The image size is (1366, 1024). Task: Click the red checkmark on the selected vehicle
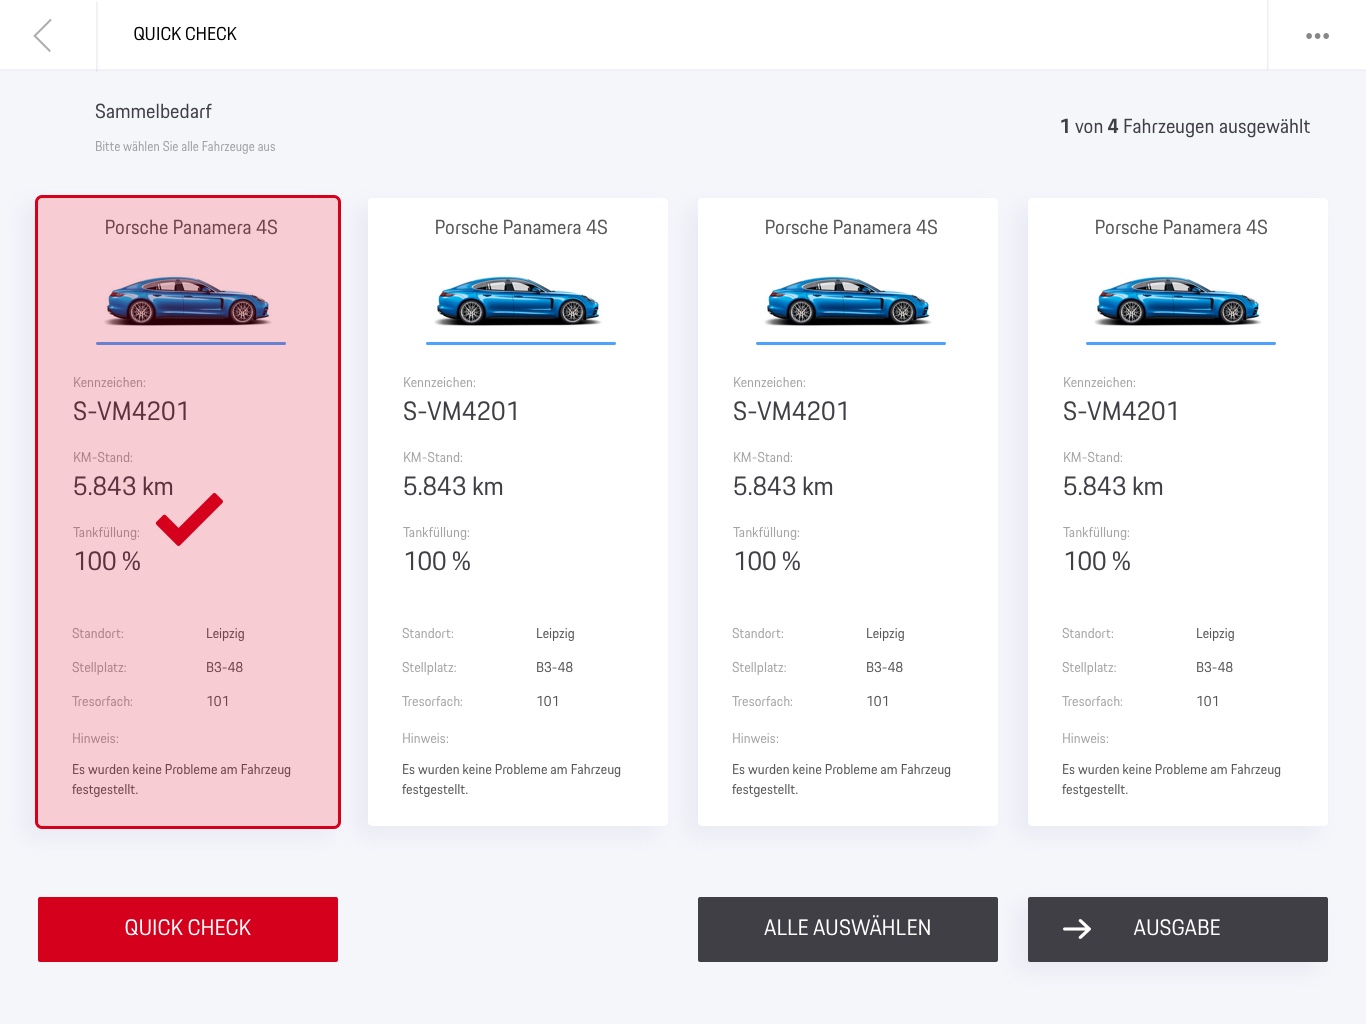click(189, 519)
